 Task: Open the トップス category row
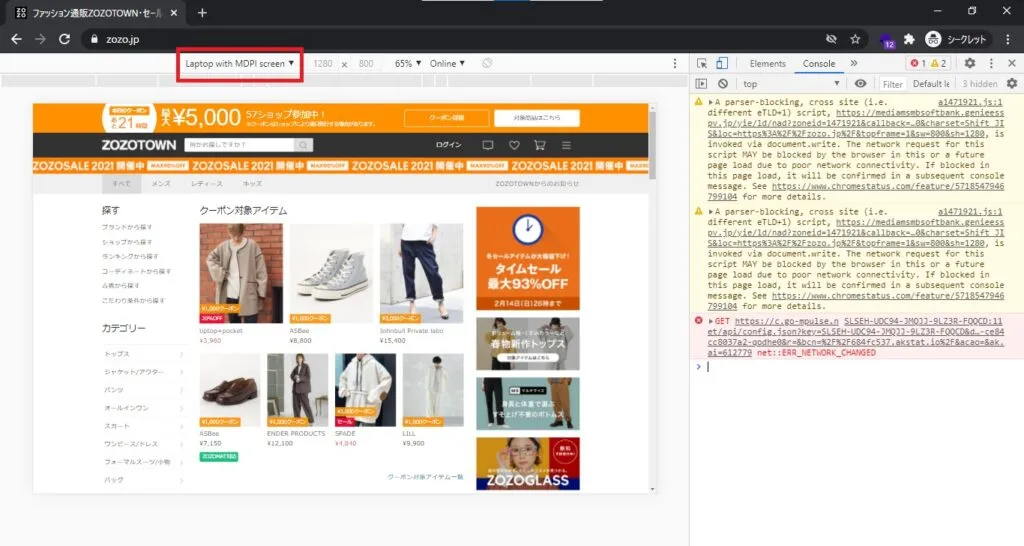tap(142, 354)
